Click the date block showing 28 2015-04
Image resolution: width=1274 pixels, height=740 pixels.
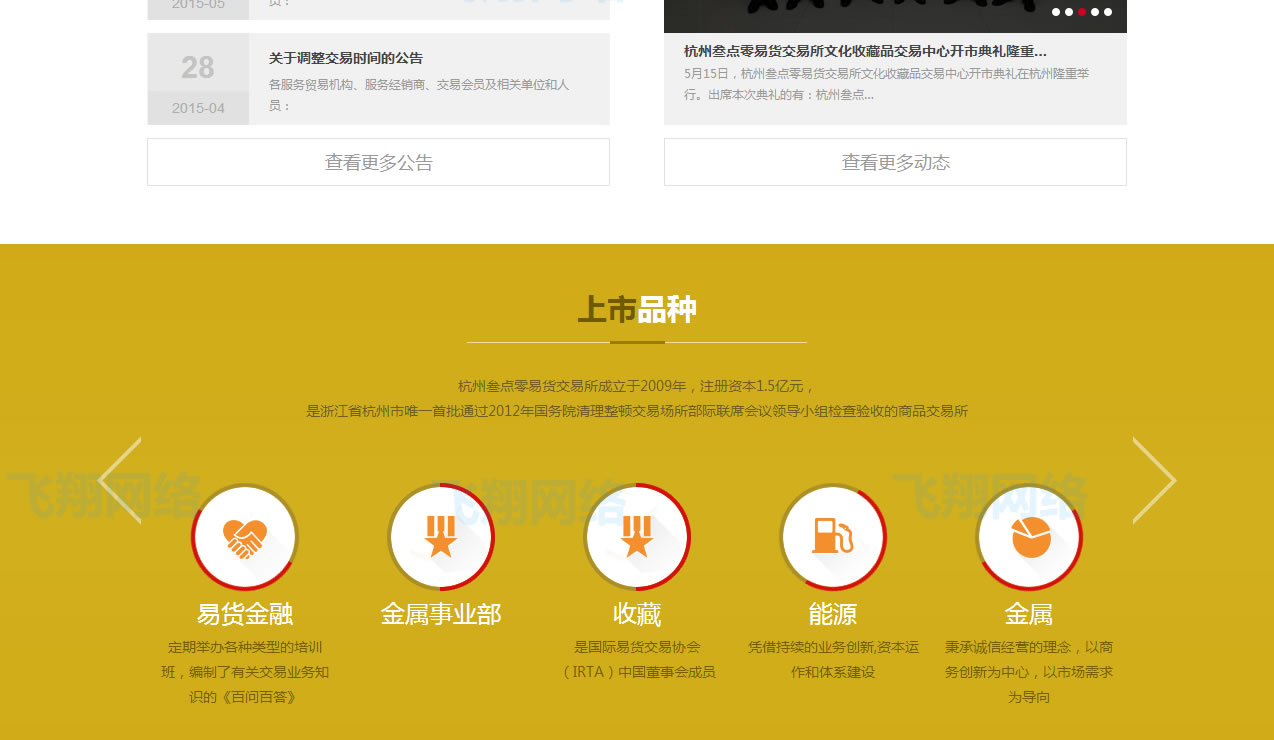(x=198, y=79)
